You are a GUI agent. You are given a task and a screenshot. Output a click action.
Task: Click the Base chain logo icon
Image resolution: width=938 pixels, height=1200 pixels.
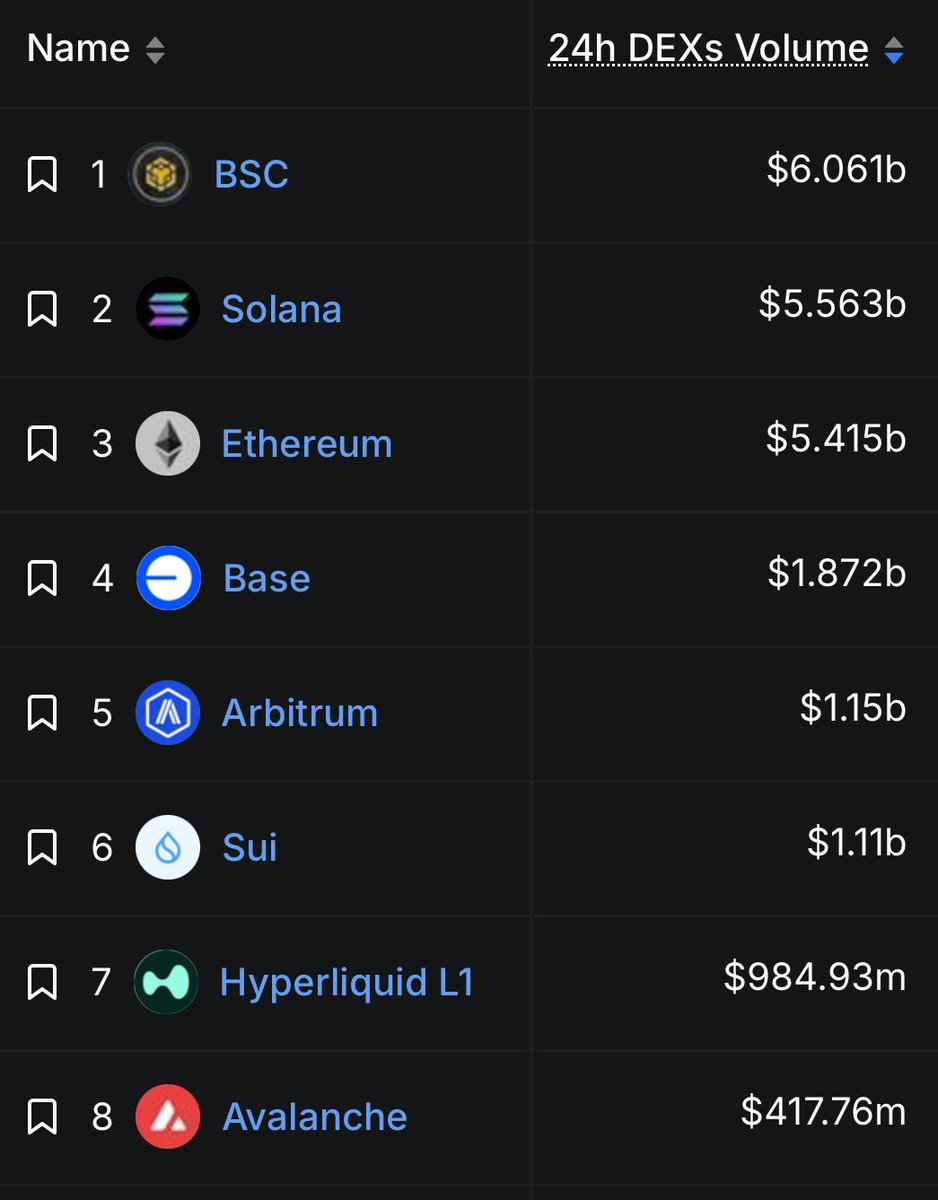click(x=168, y=578)
